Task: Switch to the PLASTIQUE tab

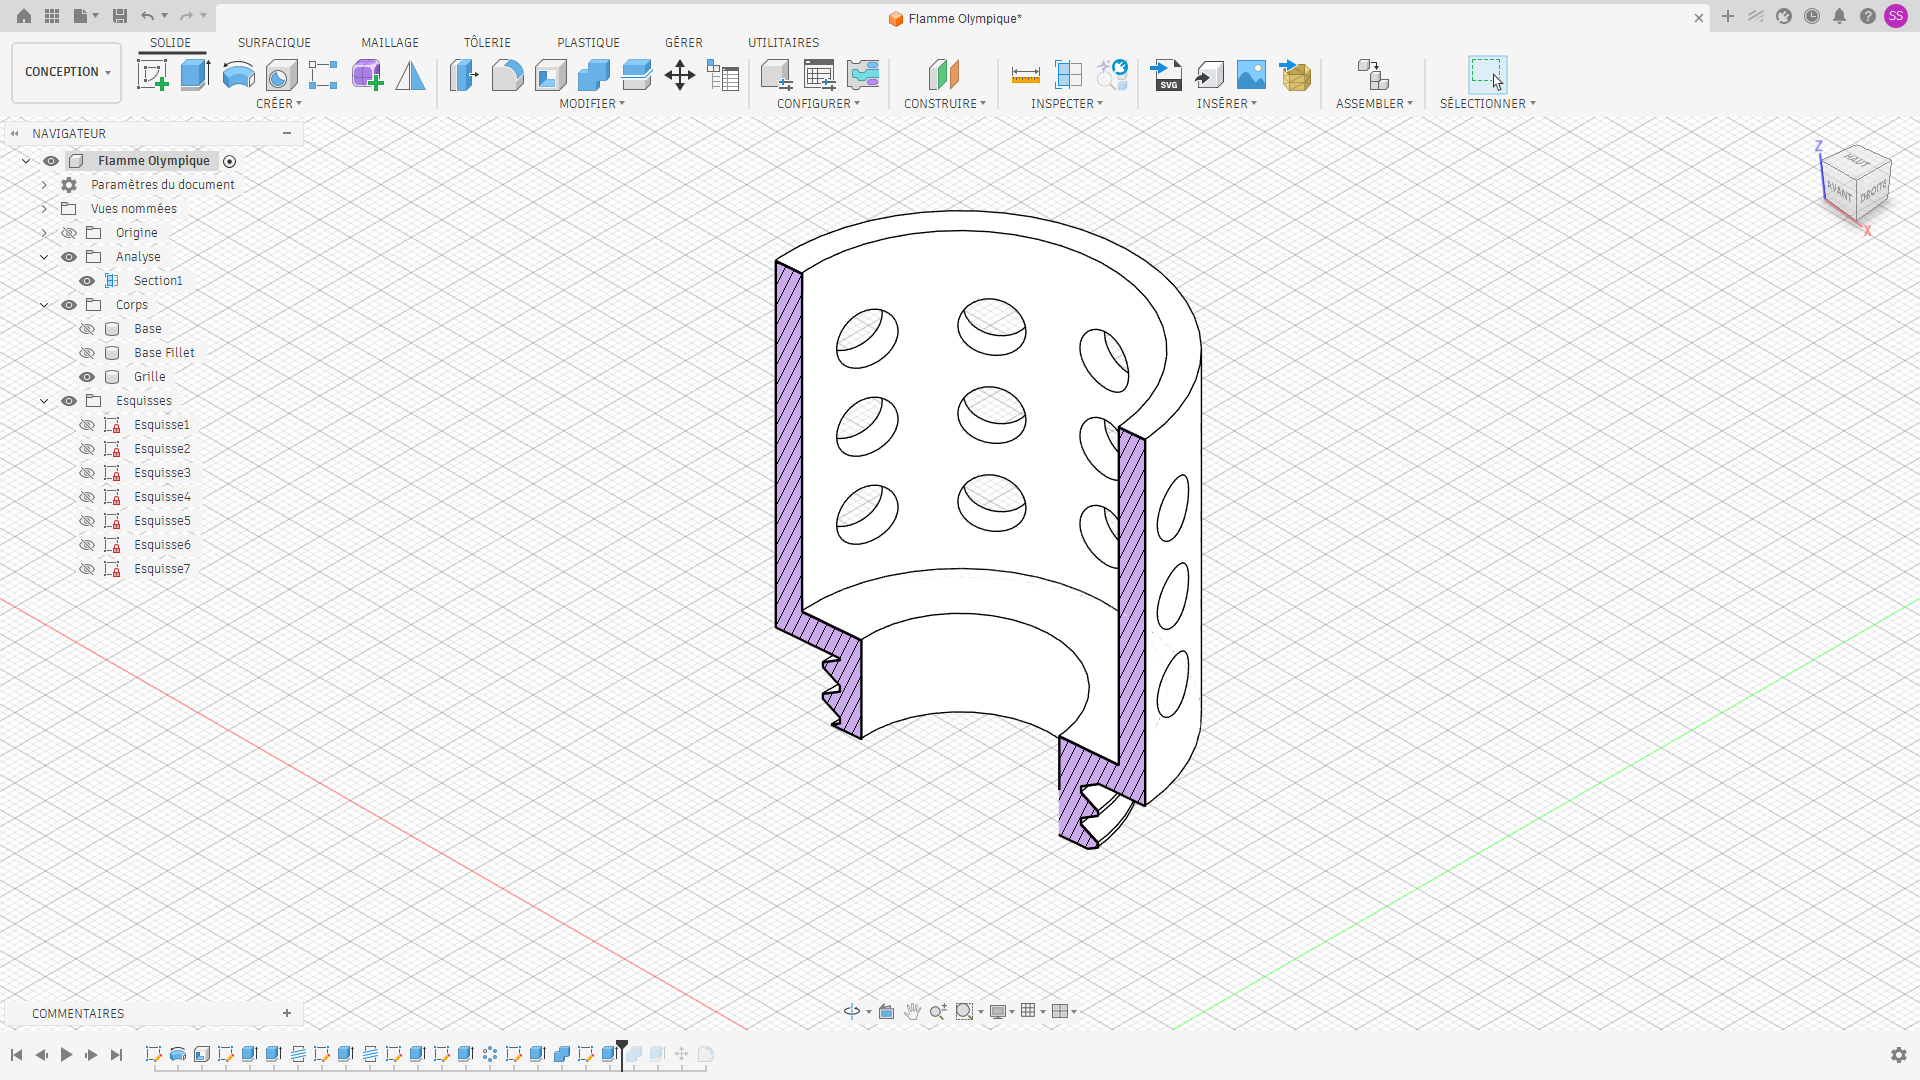Action: click(x=588, y=43)
